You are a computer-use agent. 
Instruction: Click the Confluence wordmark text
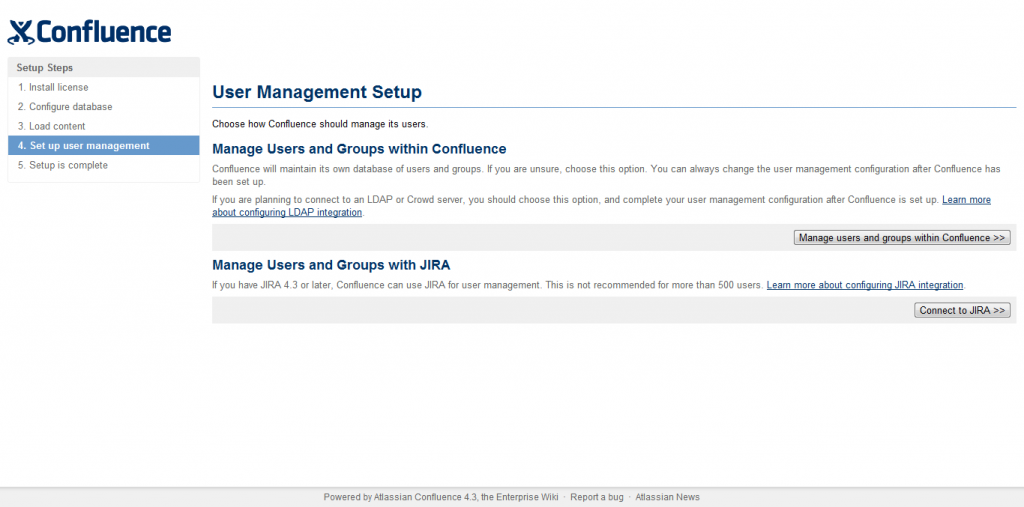104,32
